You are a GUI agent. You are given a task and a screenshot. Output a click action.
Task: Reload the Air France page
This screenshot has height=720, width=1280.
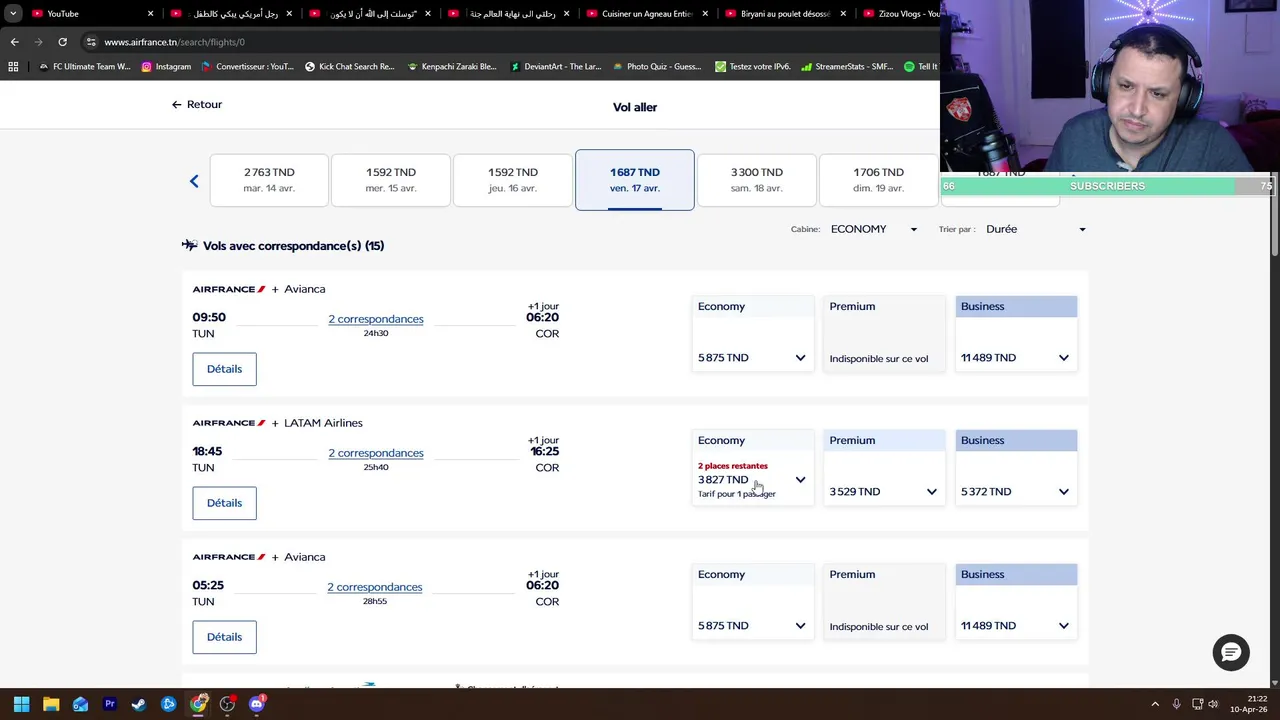[x=62, y=42]
